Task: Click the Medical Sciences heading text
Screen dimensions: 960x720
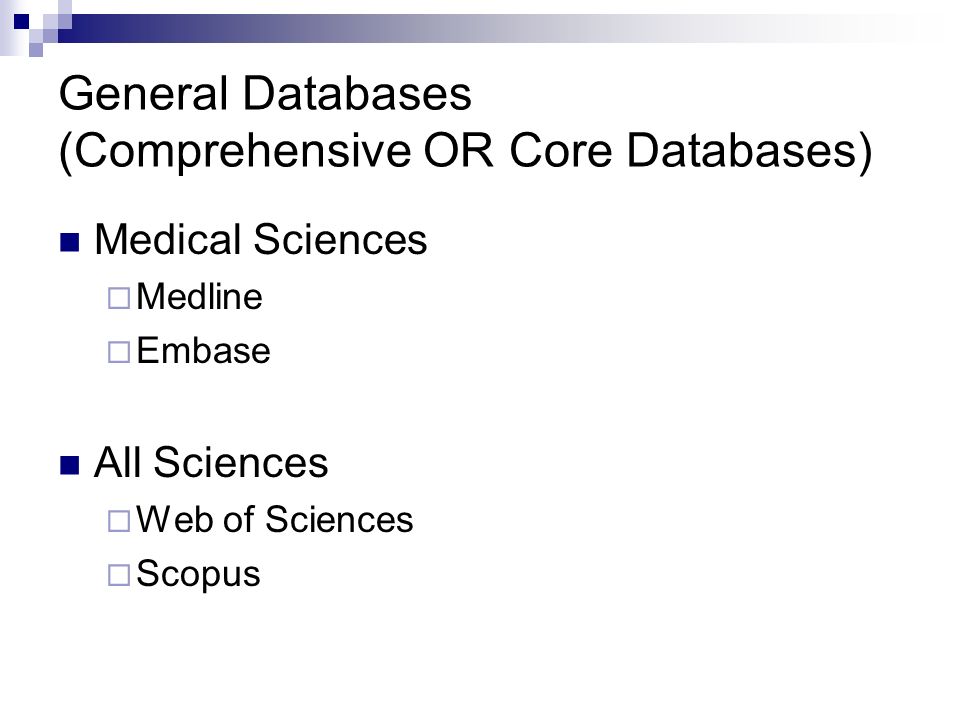Action: [261, 239]
